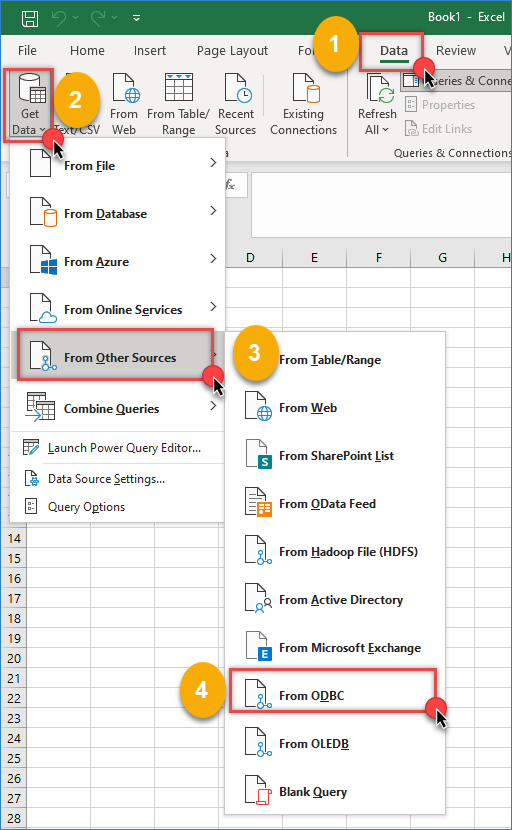The image size is (512, 830).
Task: Choose From OData Feed
Action: tap(335, 504)
